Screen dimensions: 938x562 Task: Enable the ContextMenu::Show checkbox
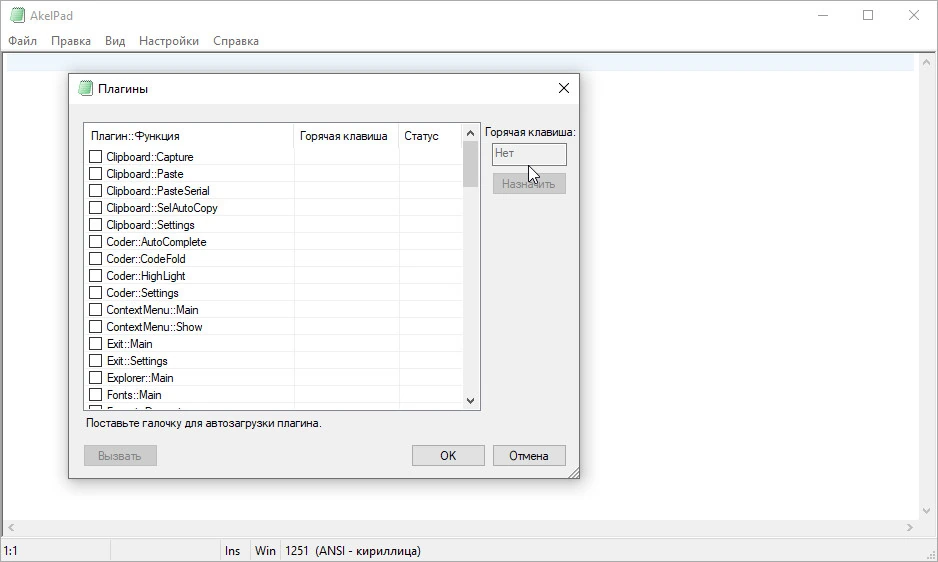pos(95,327)
